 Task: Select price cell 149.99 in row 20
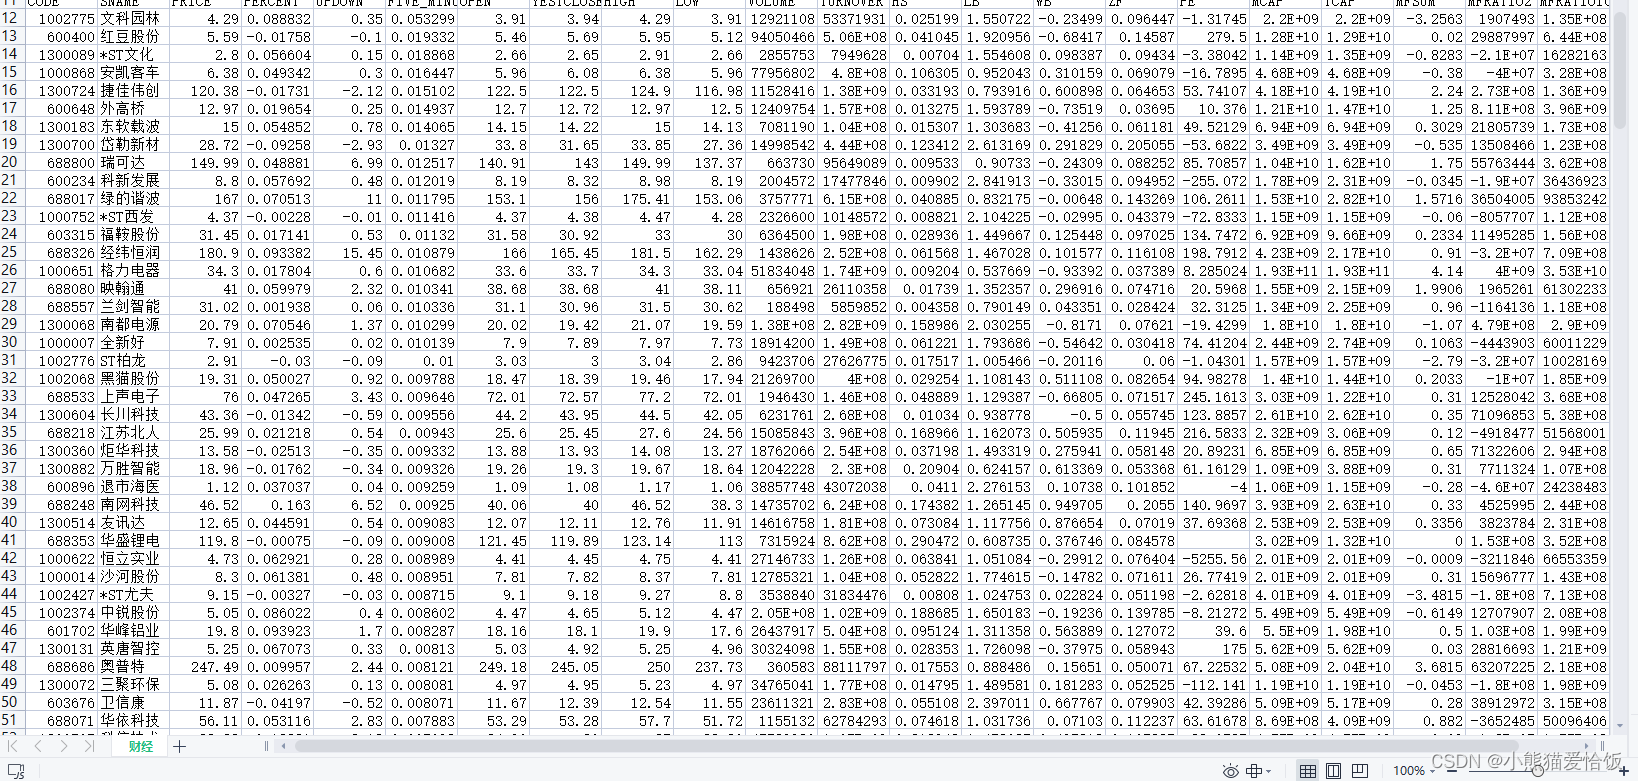click(205, 162)
